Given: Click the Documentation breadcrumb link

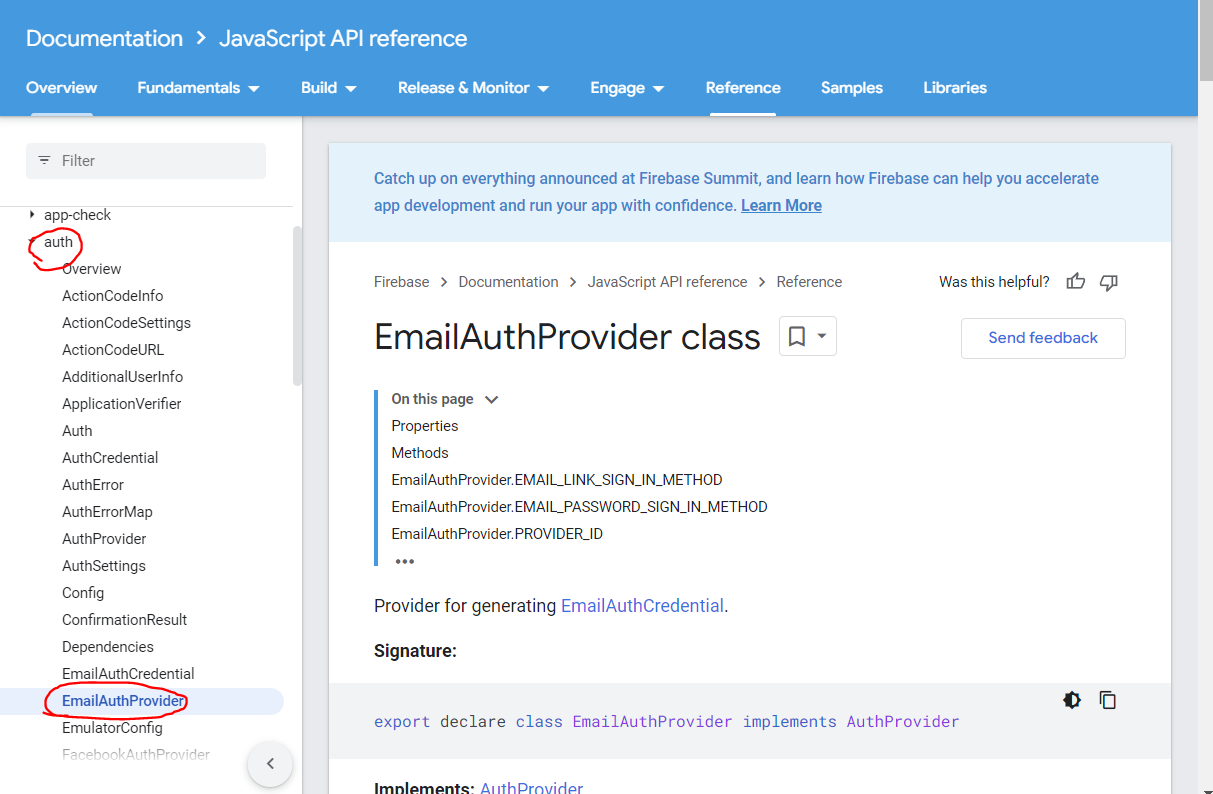Looking at the screenshot, I should coord(508,282).
